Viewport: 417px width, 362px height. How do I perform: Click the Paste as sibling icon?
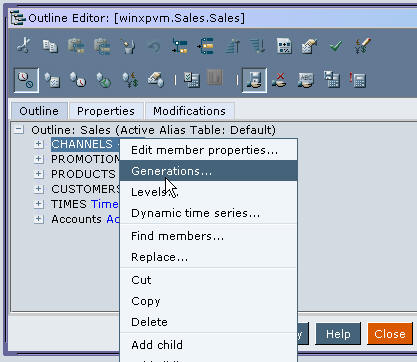coord(102,46)
